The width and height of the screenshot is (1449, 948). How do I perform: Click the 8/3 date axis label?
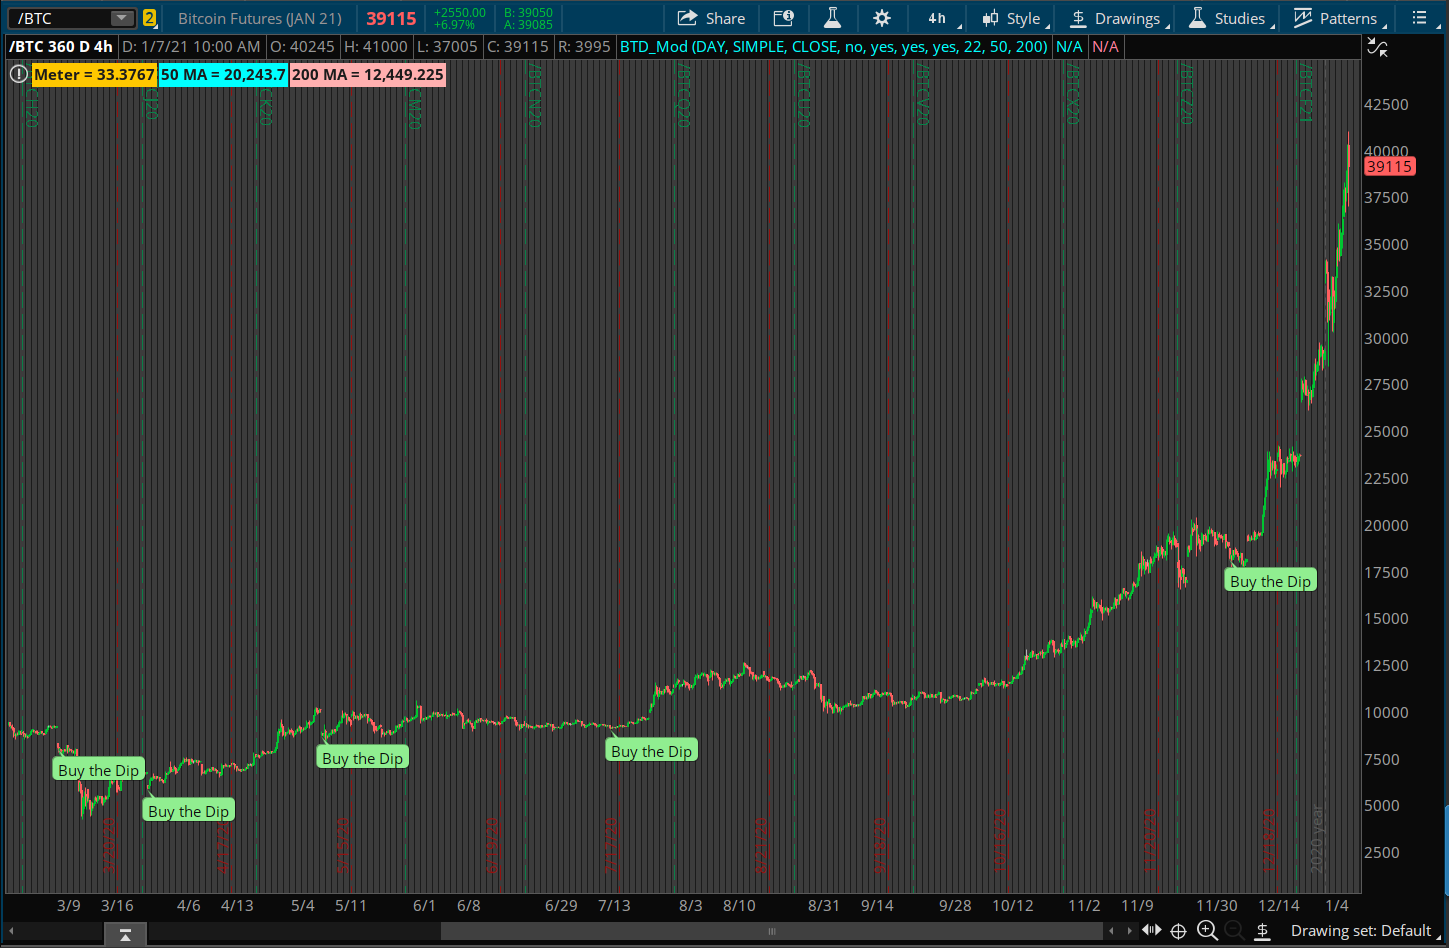click(x=690, y=905)
